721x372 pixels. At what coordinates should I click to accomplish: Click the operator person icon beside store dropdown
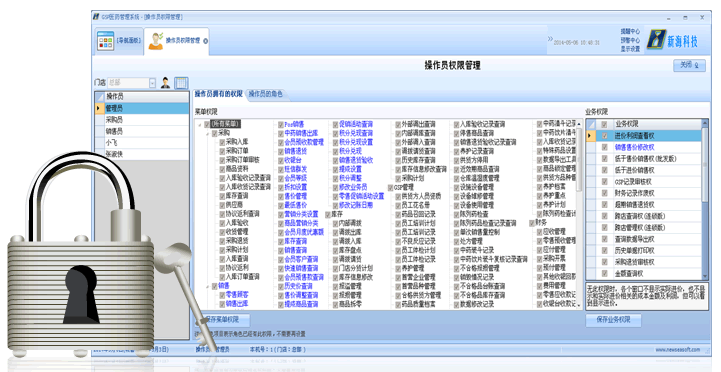point(166,83)
